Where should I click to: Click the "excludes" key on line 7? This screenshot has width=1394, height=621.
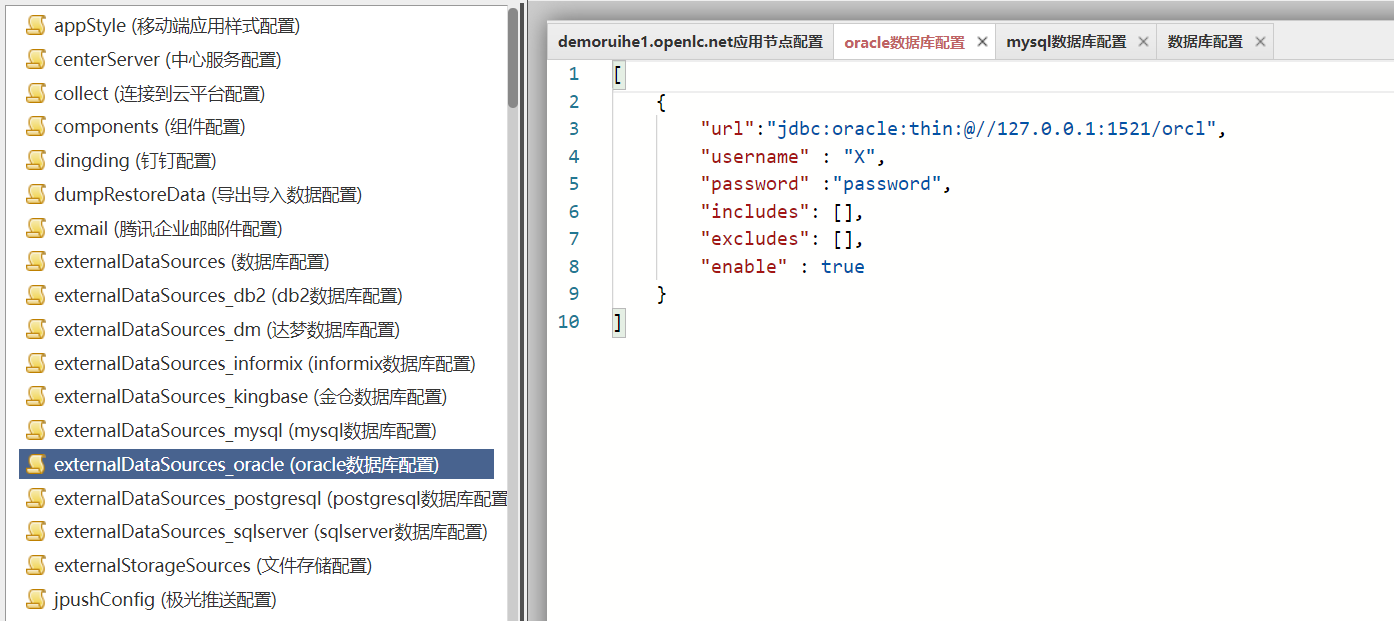(755, 239)
